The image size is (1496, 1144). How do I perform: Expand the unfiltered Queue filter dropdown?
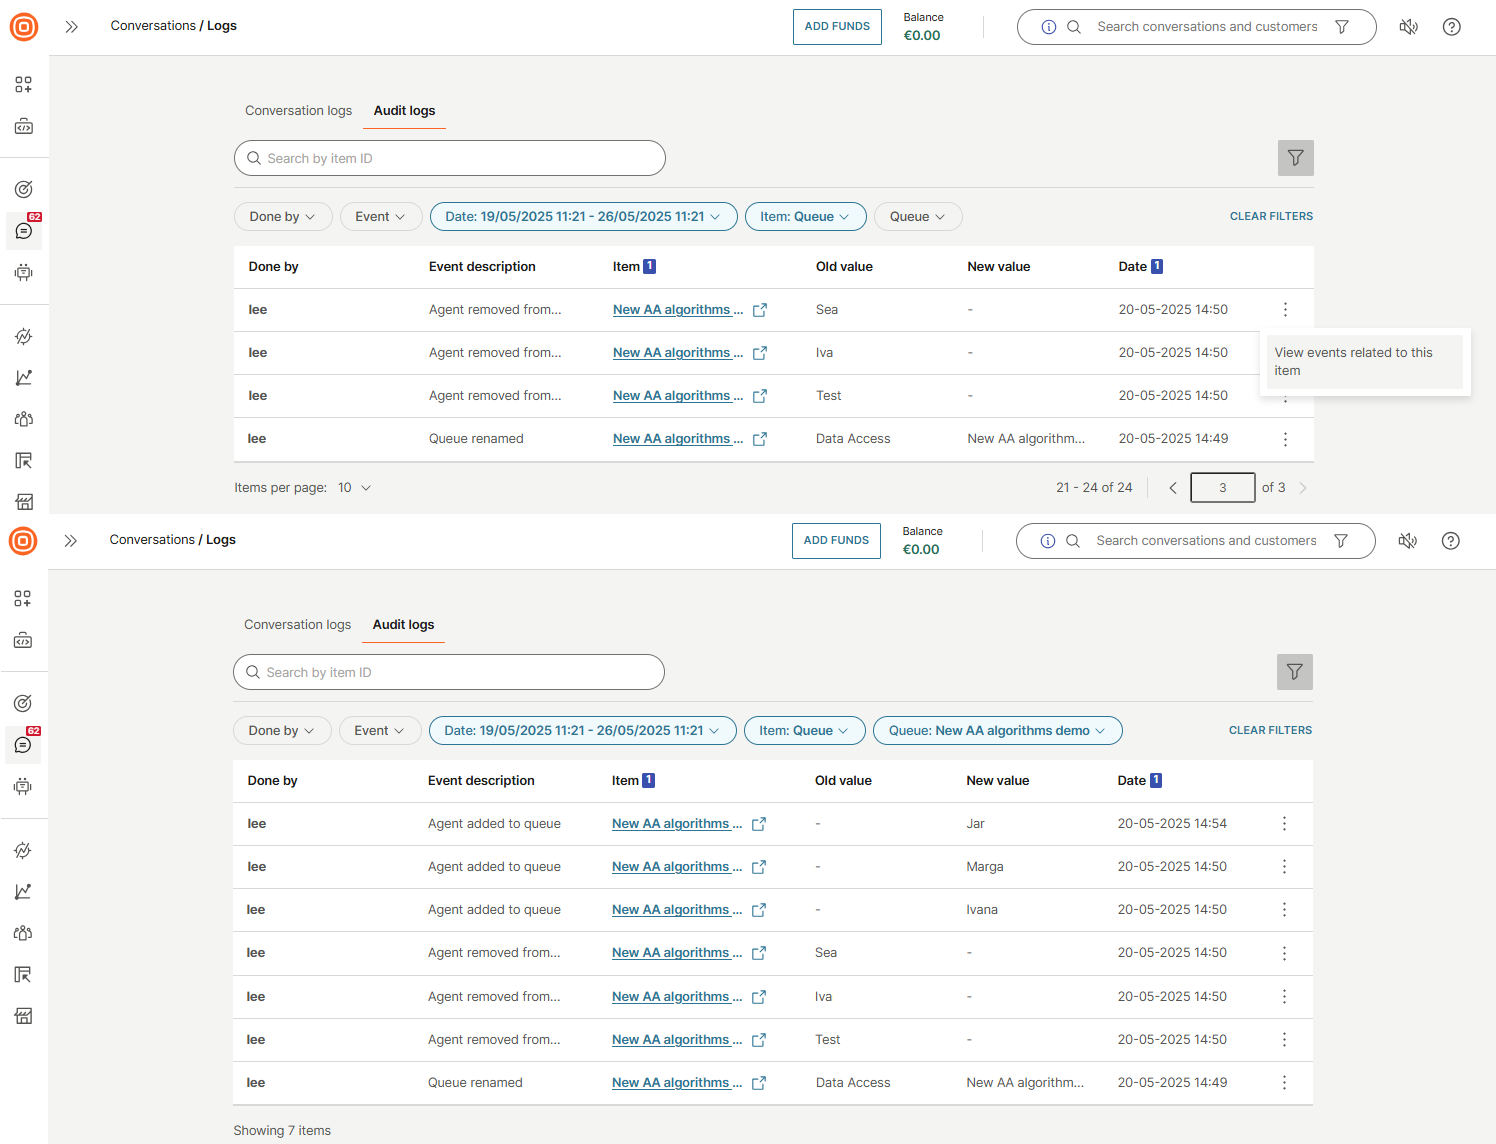(x=918, y=217)
